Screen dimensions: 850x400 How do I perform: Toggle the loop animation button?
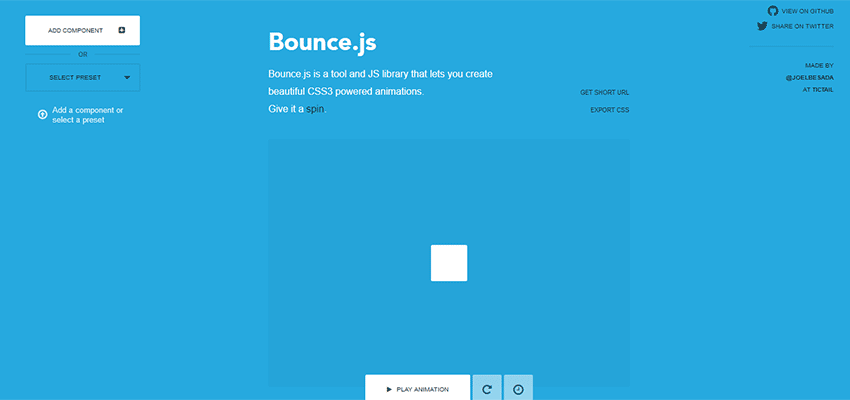tap(487, 388)
